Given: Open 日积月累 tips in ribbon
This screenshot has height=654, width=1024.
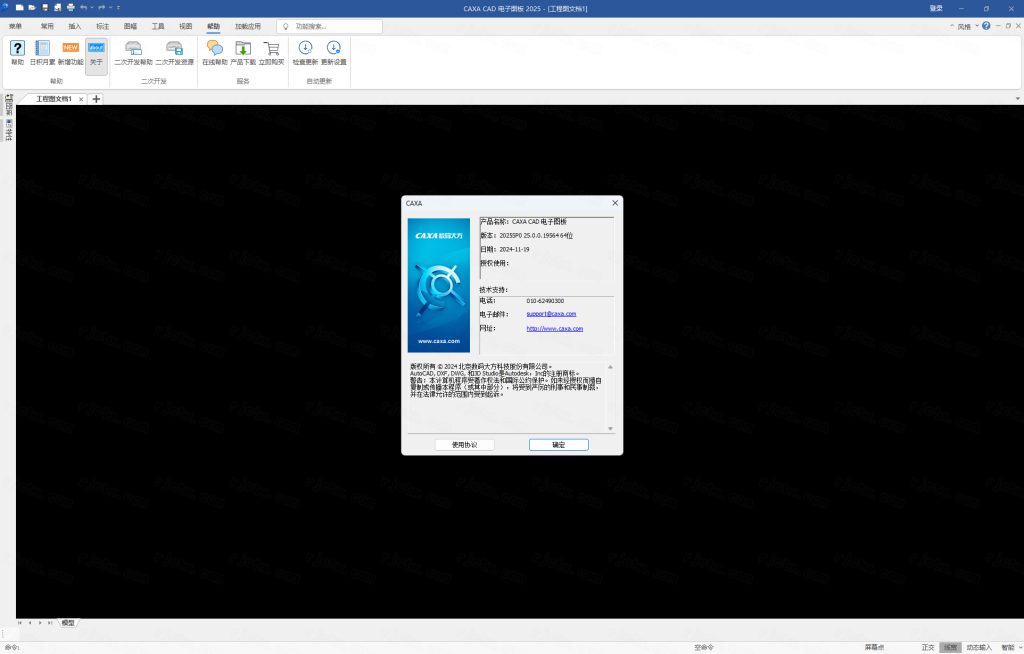Looking at the screenshot, I should [x=42, y=48].
